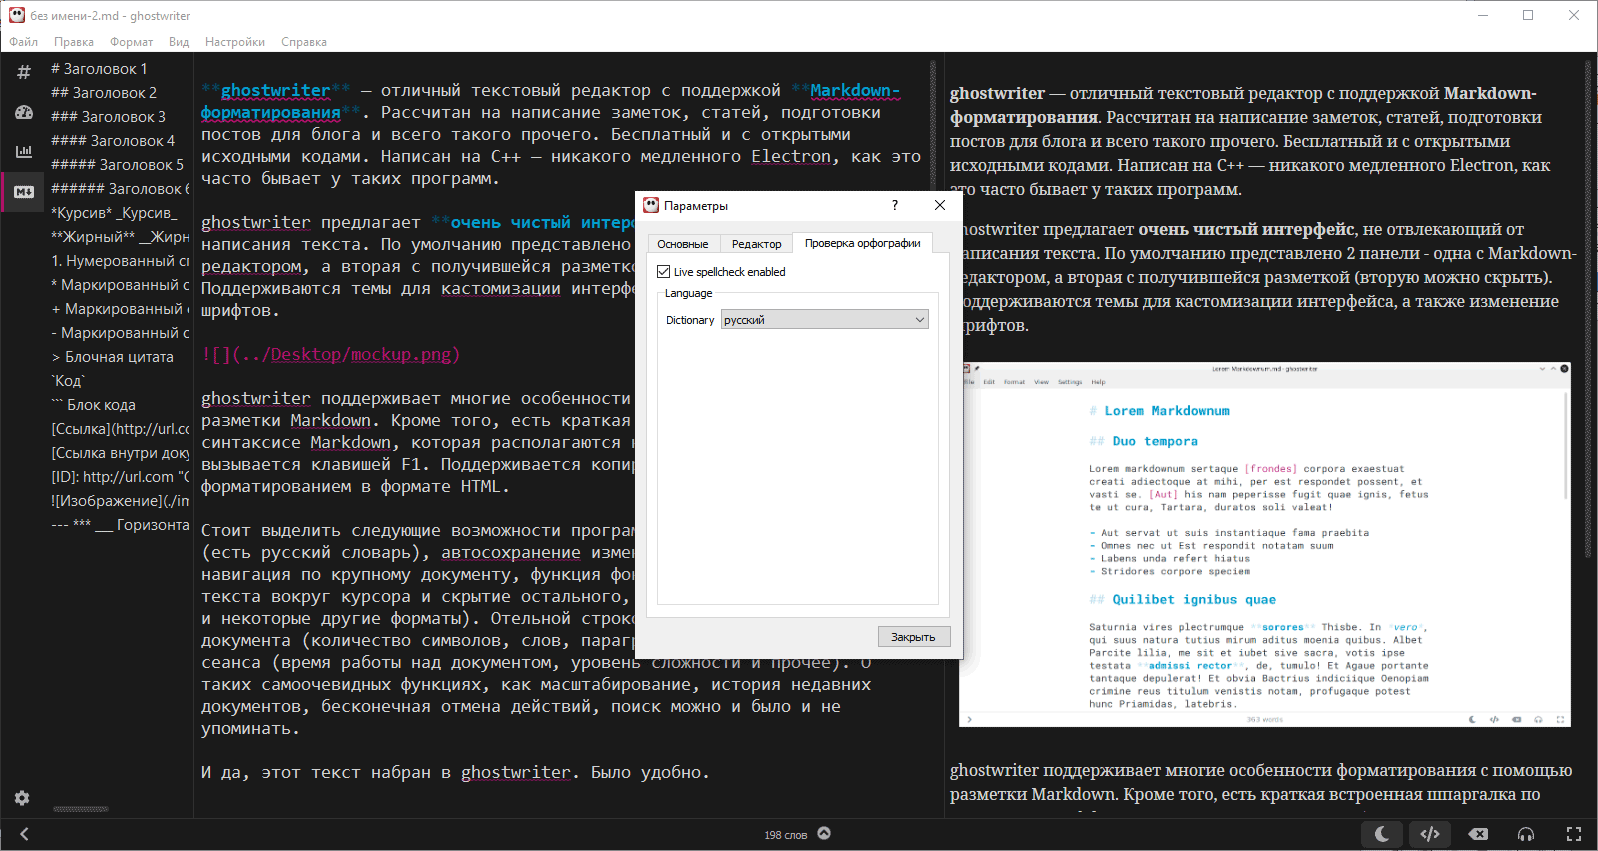Image resolution: width=1598 pixels, height=851 pixels.
Task: Select '###### Заголовок 6' cheat sheet row
Action: point(119,189)
